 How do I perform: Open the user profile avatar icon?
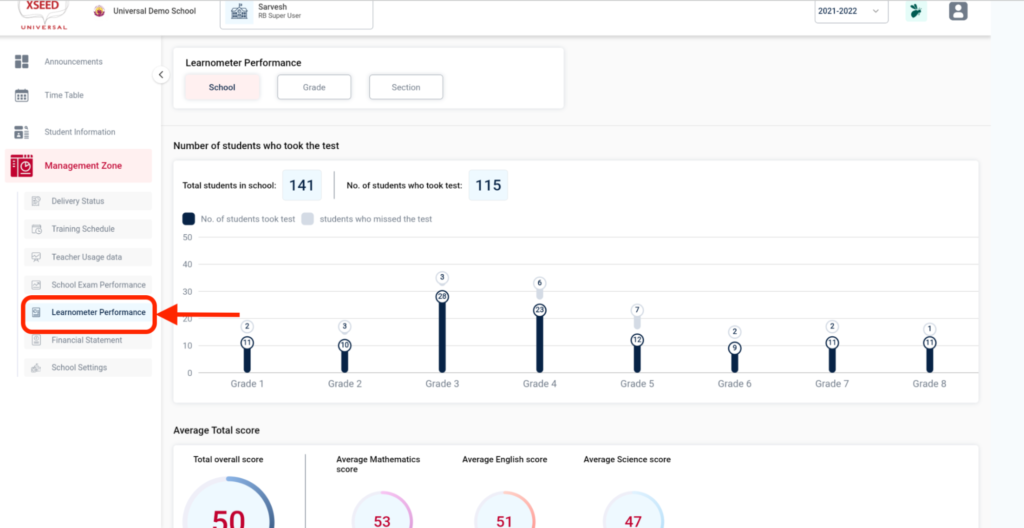(958, 11)
